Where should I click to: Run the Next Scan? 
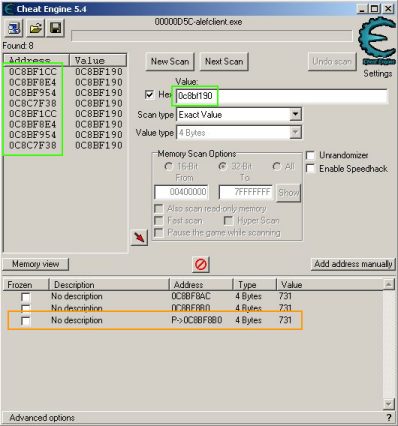click(x=224, y=61)
